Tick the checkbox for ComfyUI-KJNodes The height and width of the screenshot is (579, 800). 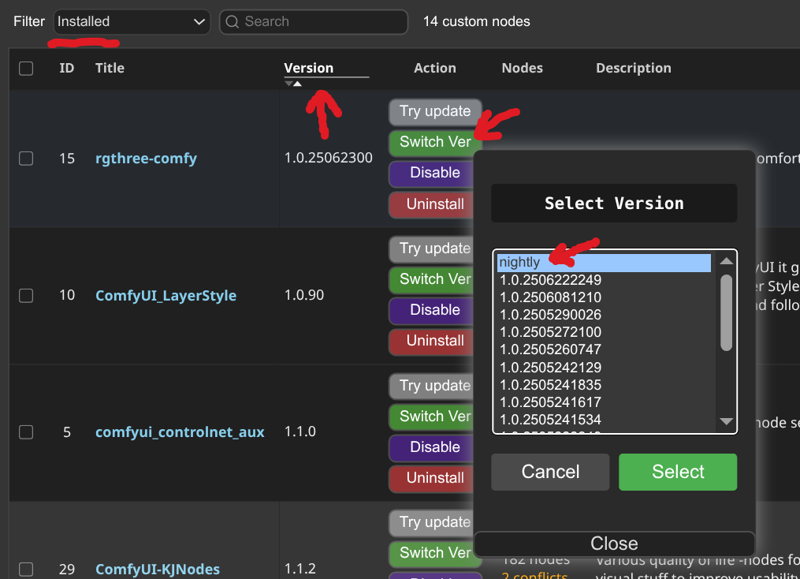[26, 569]
